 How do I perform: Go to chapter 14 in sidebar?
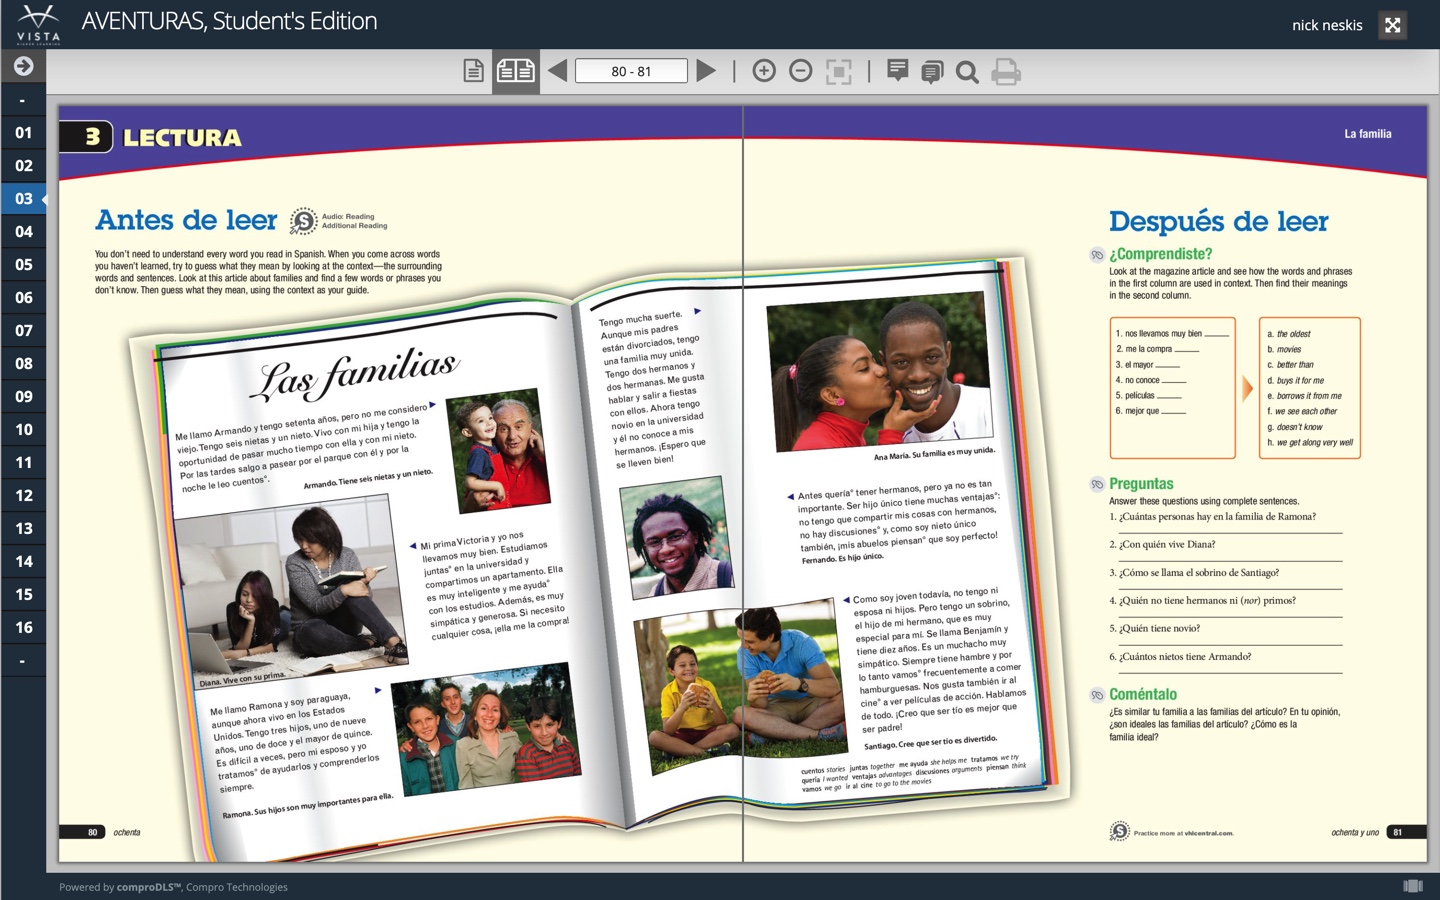click(x=24, y=562)
